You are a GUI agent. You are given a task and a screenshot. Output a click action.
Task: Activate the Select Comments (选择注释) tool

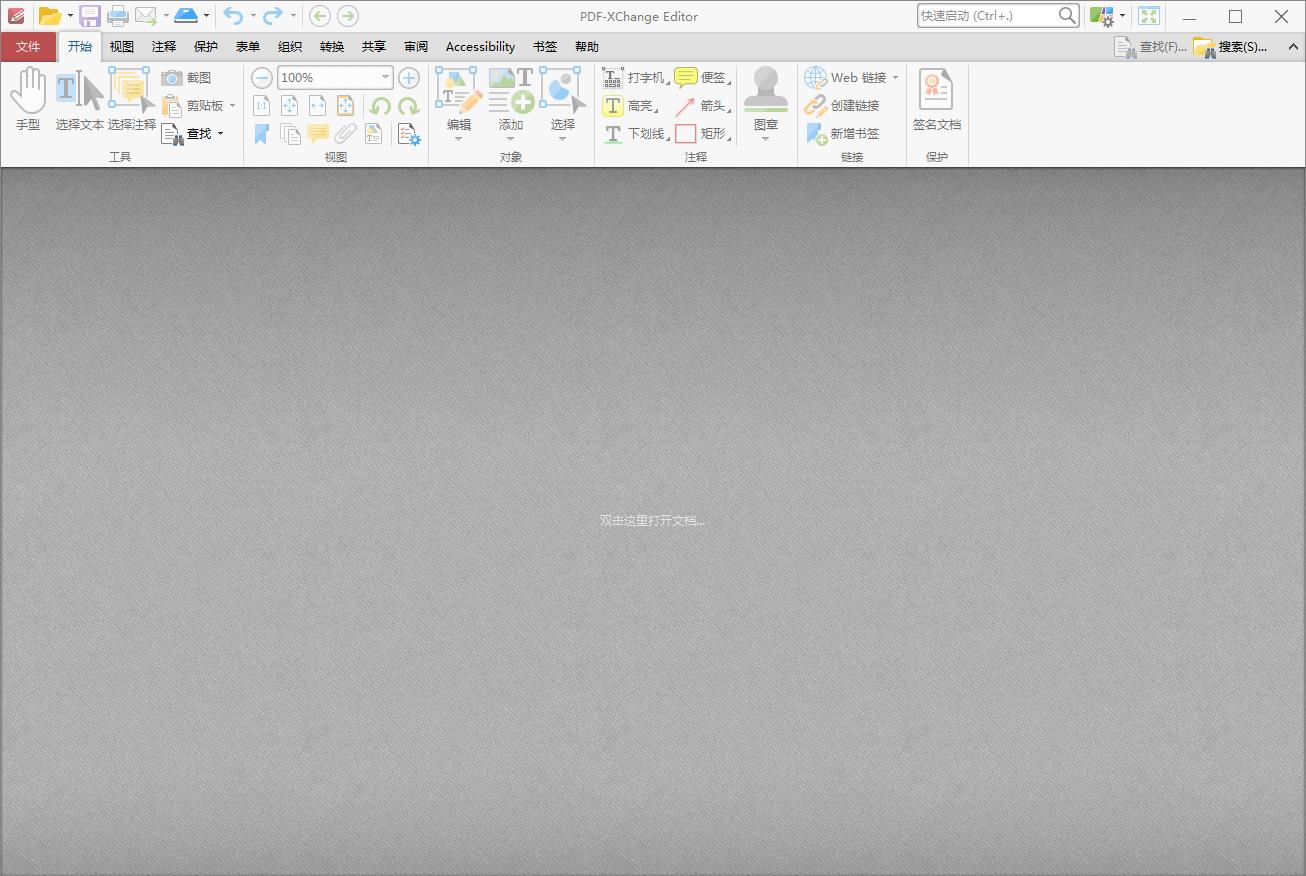(x=132, y=100)
